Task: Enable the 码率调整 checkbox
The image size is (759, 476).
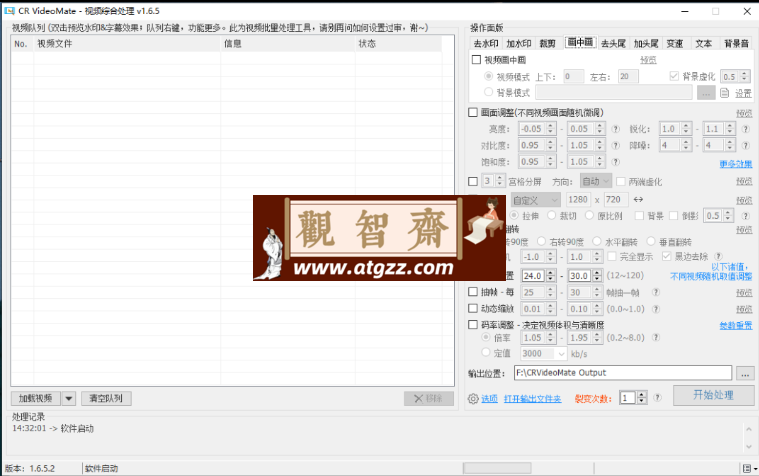Action: click(x=473, y=324)
